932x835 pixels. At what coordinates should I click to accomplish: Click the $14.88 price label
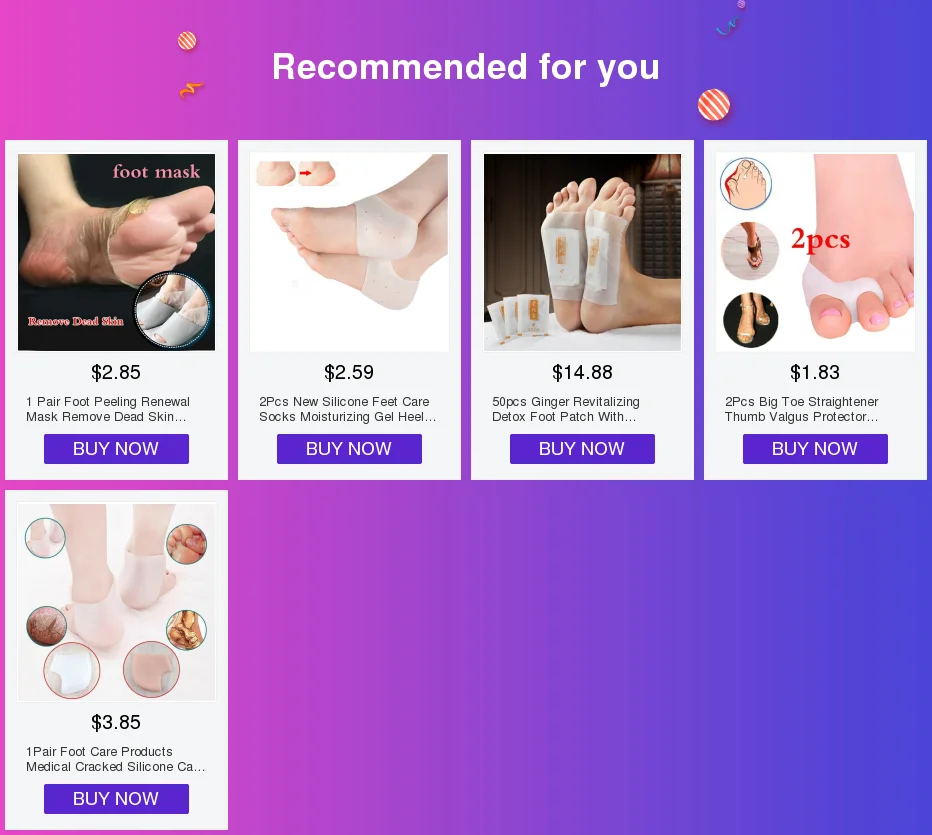[582, 373]
